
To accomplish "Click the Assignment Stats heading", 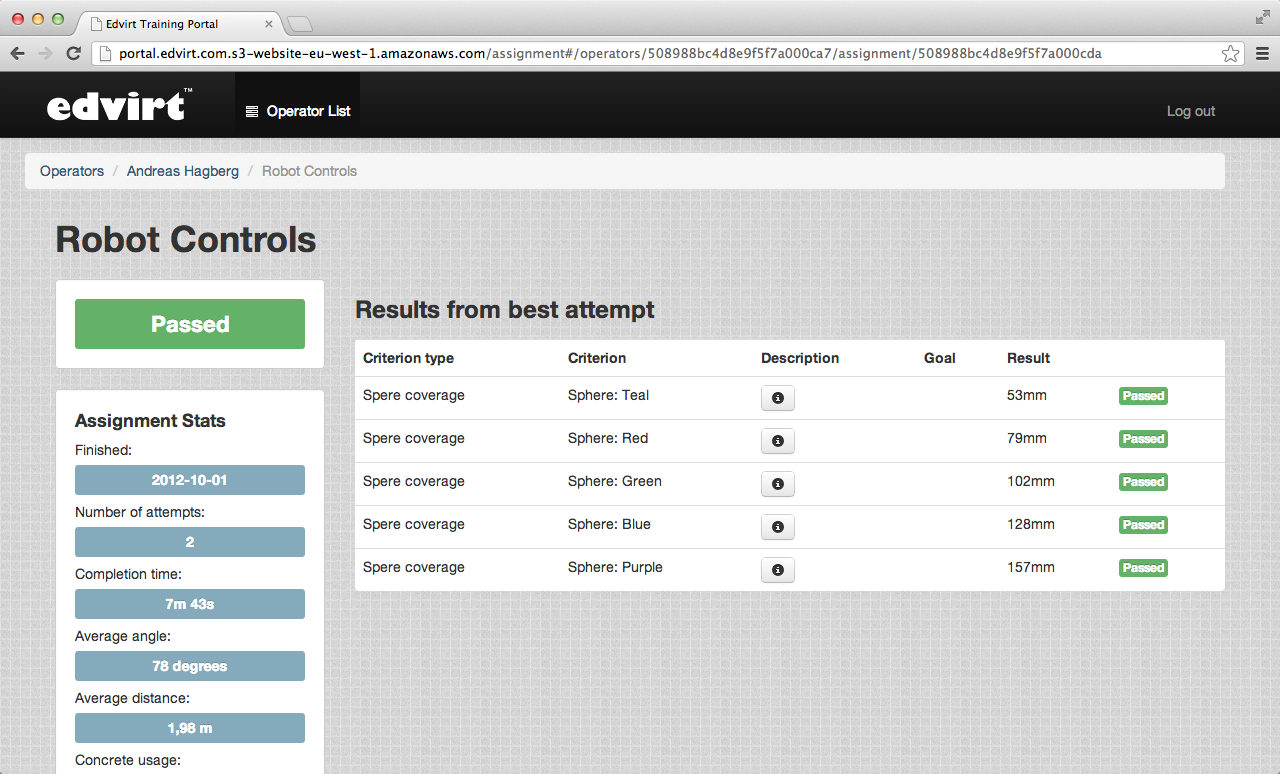I will pyautogui.click(x=150, y=421).
